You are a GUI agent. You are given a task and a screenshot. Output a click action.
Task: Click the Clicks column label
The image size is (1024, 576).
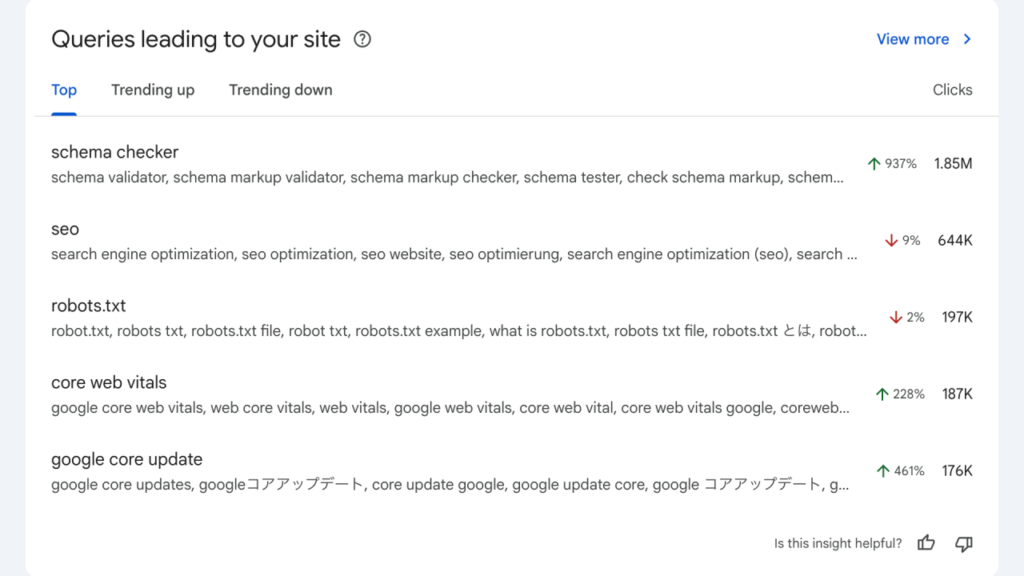[x=952, y=90]
